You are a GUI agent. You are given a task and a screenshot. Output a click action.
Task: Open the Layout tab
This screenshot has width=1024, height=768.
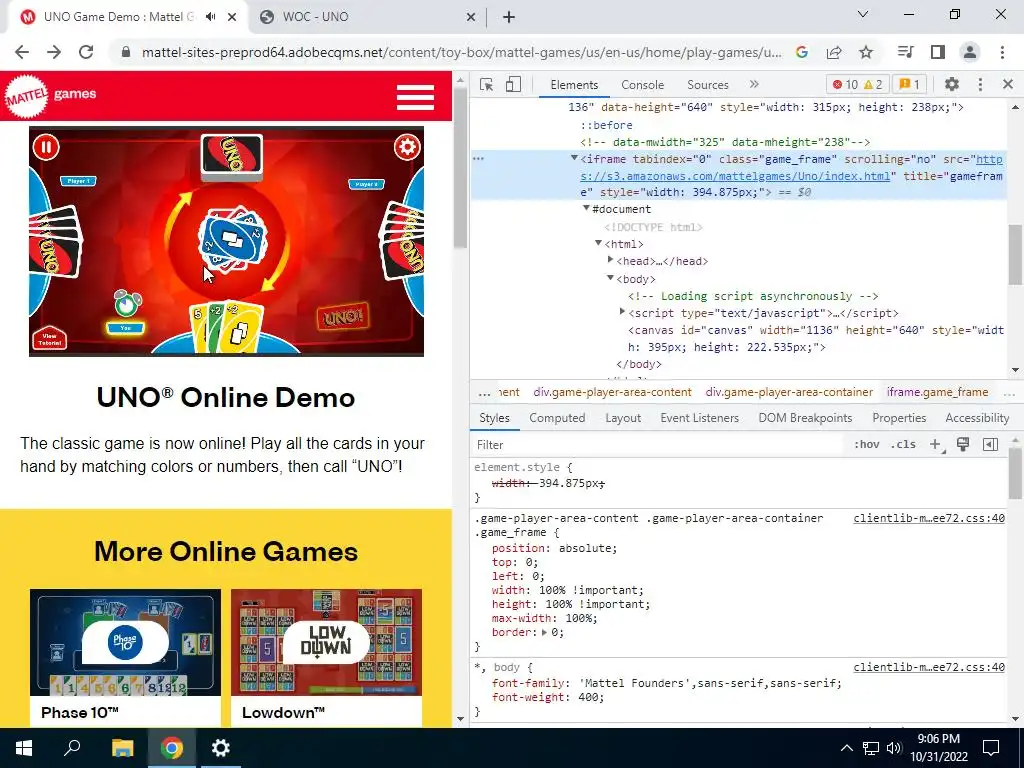click(622, 418)
